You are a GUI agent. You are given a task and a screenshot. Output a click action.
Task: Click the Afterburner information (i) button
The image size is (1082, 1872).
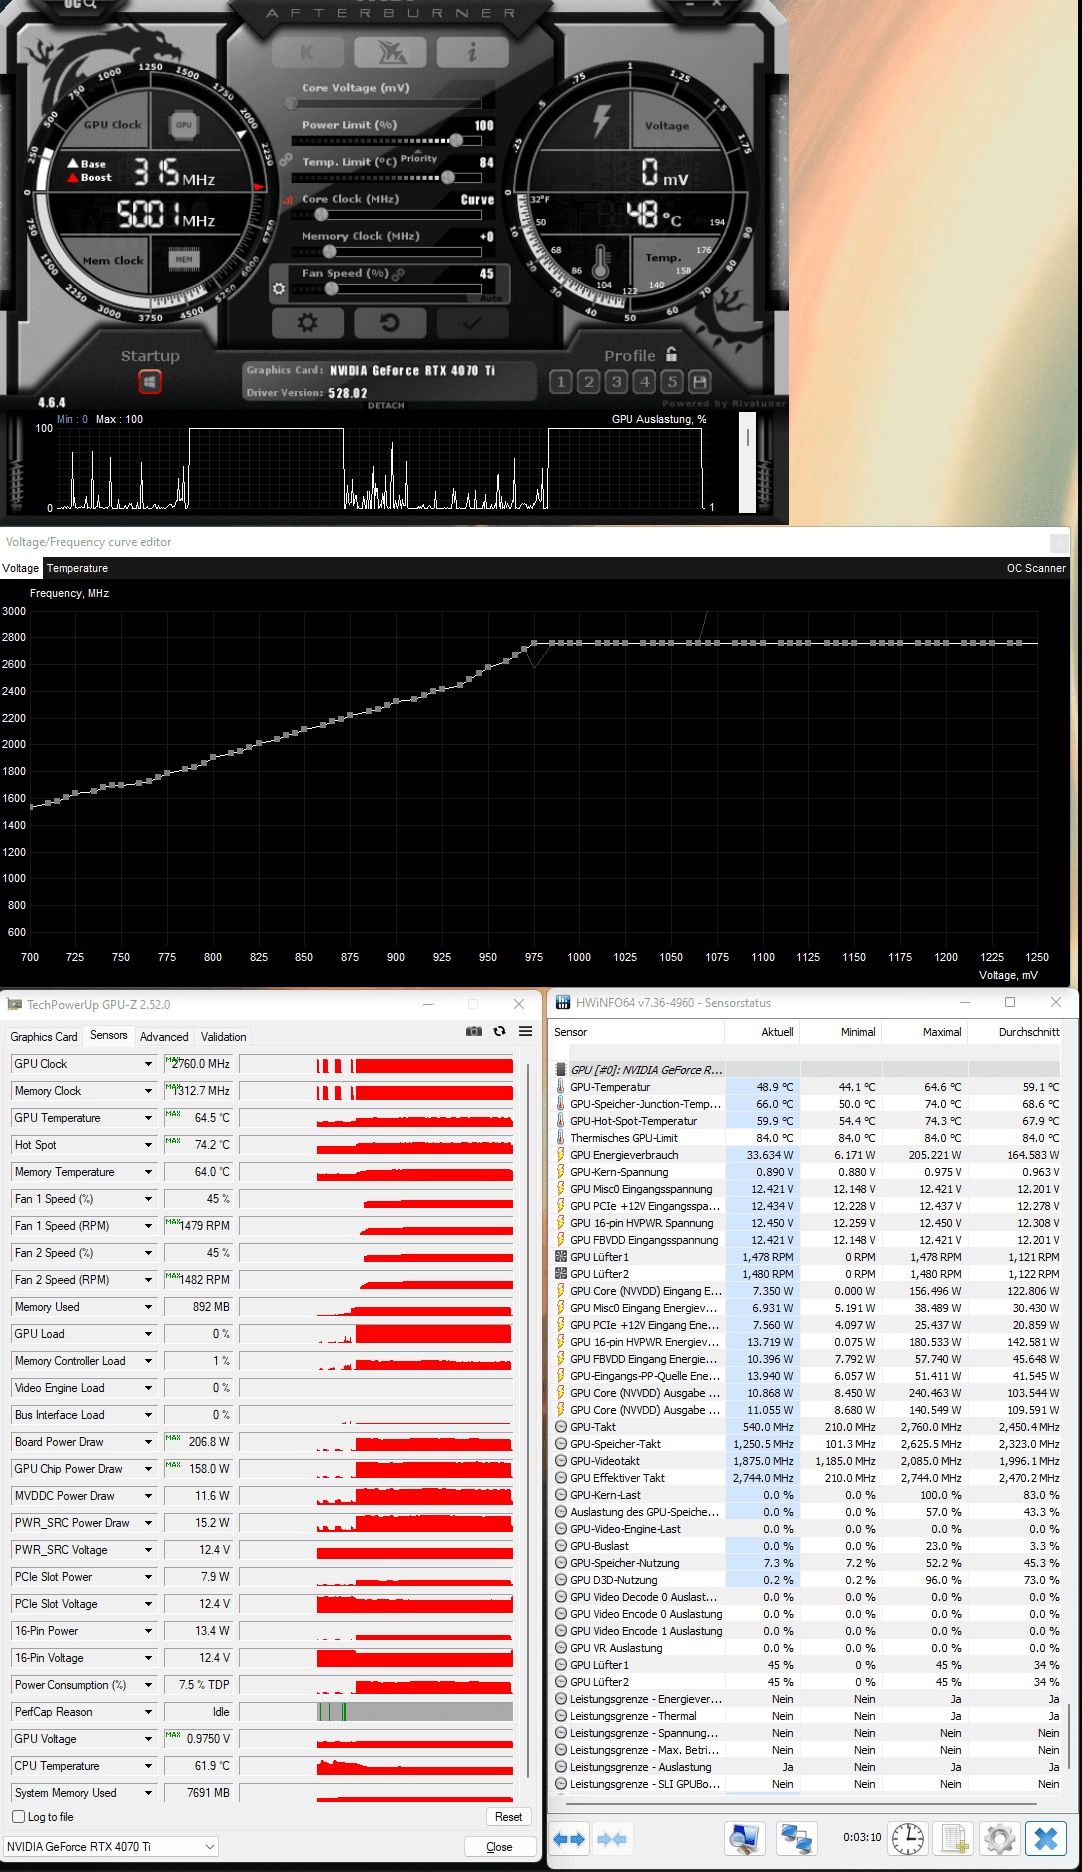[472, 51]
